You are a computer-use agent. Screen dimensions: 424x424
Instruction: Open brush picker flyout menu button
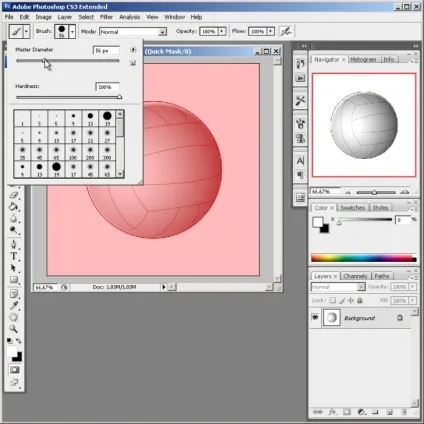pos(133,50)
